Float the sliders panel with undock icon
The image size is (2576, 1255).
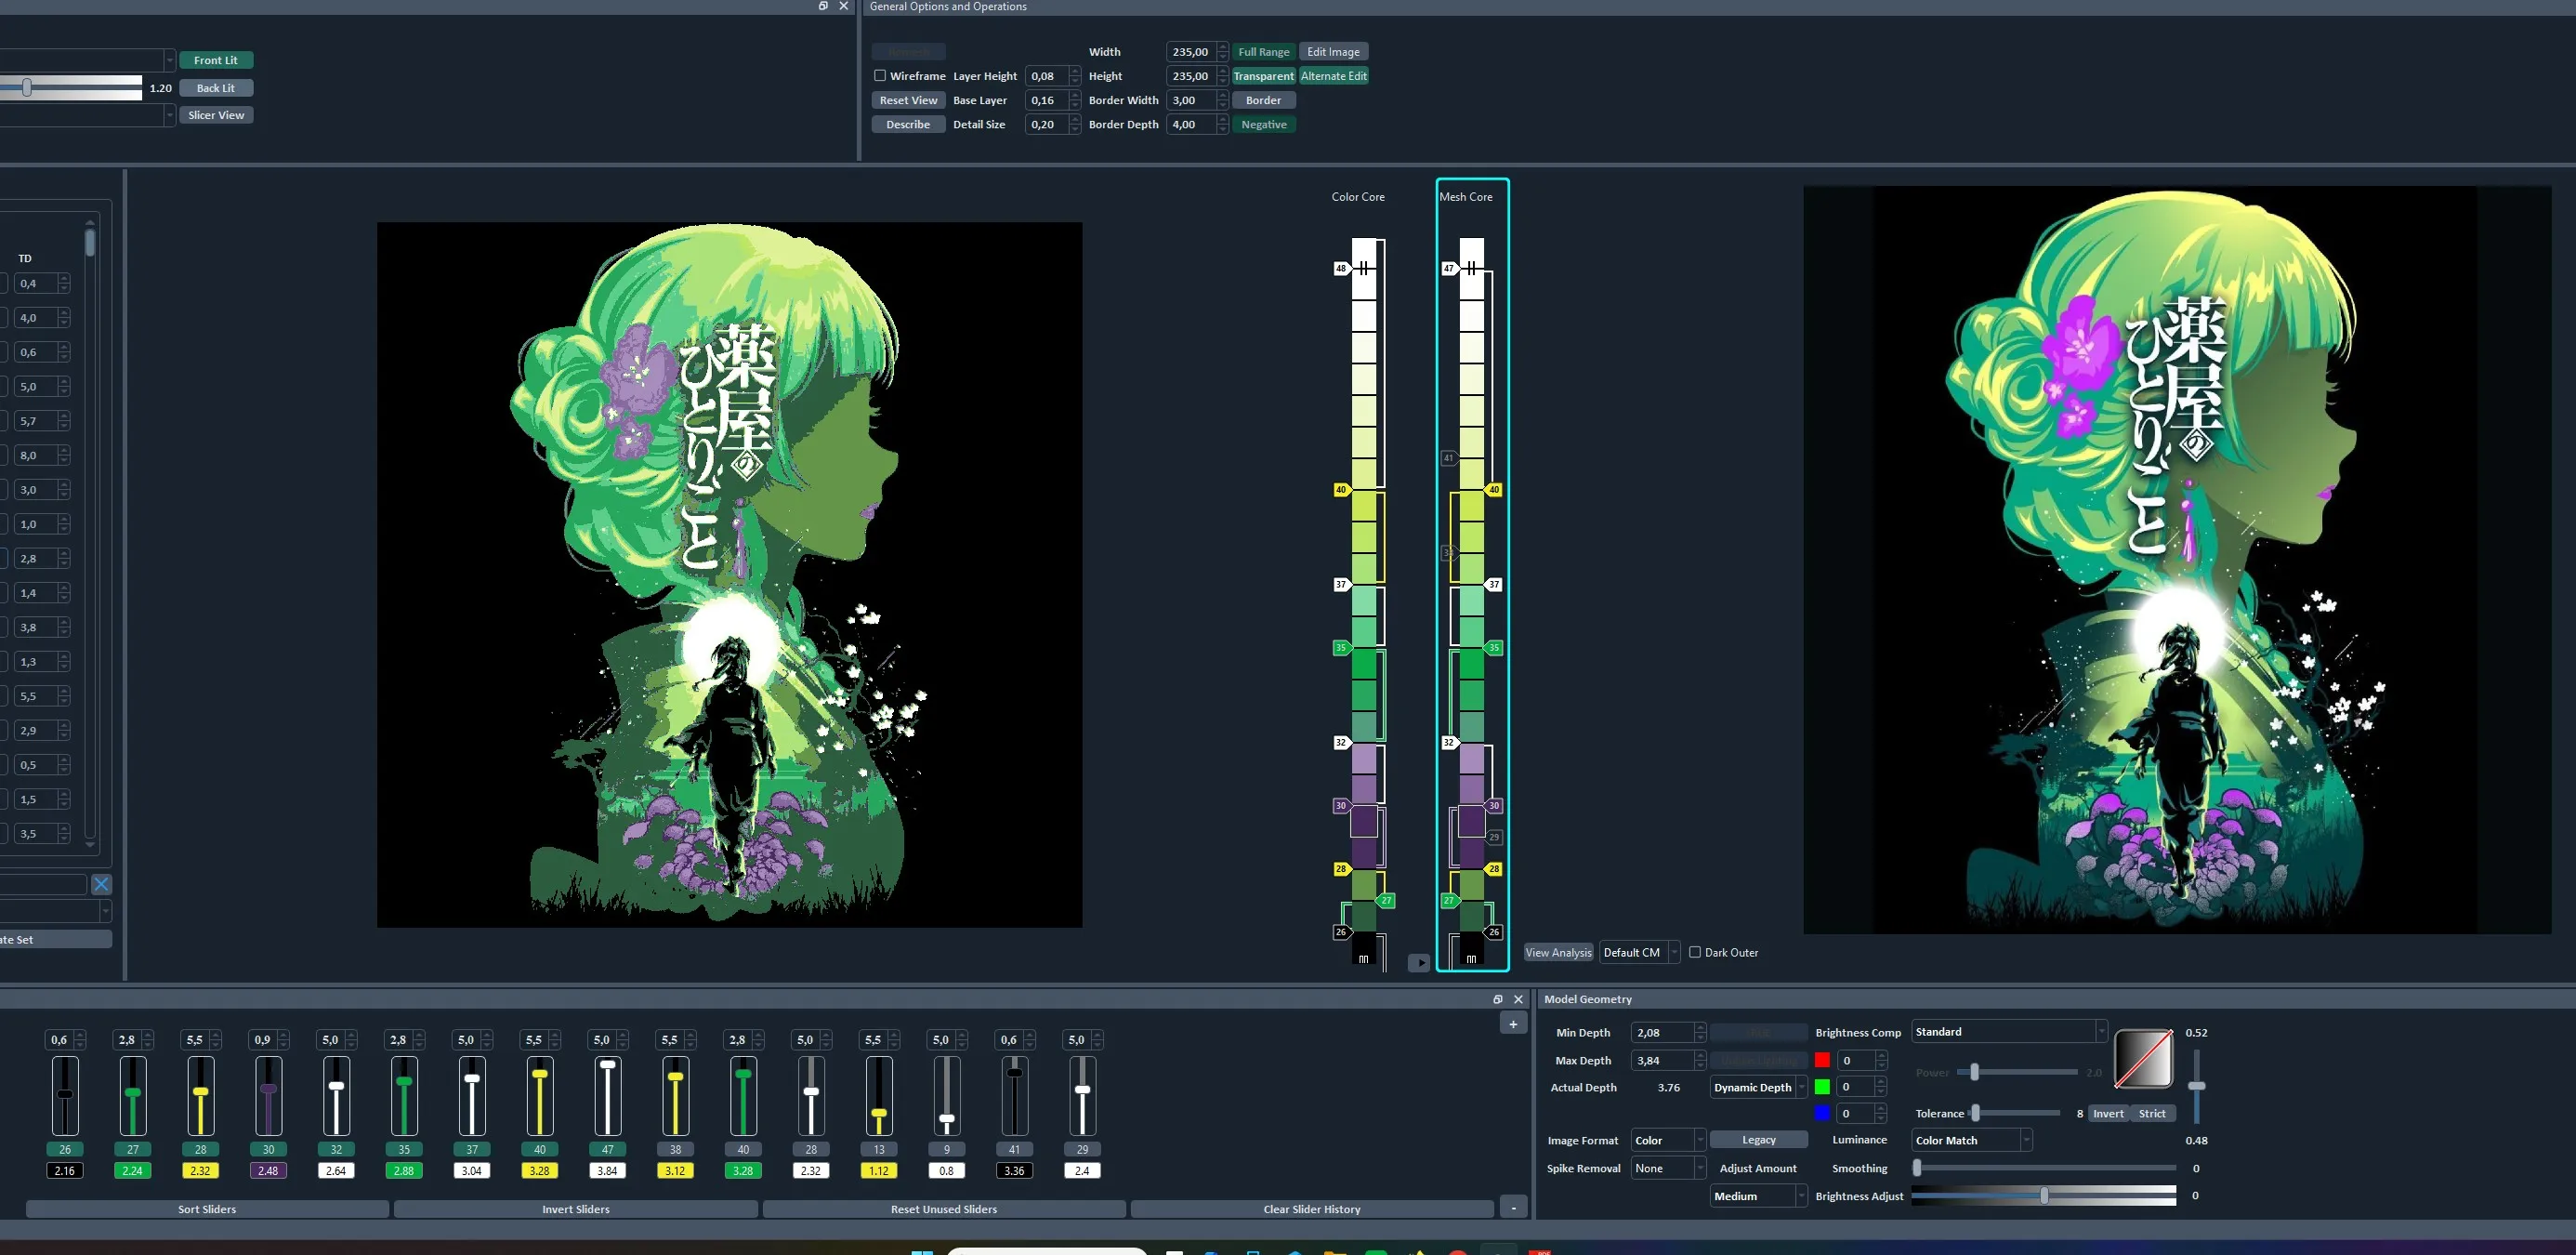pos(1497,999)
